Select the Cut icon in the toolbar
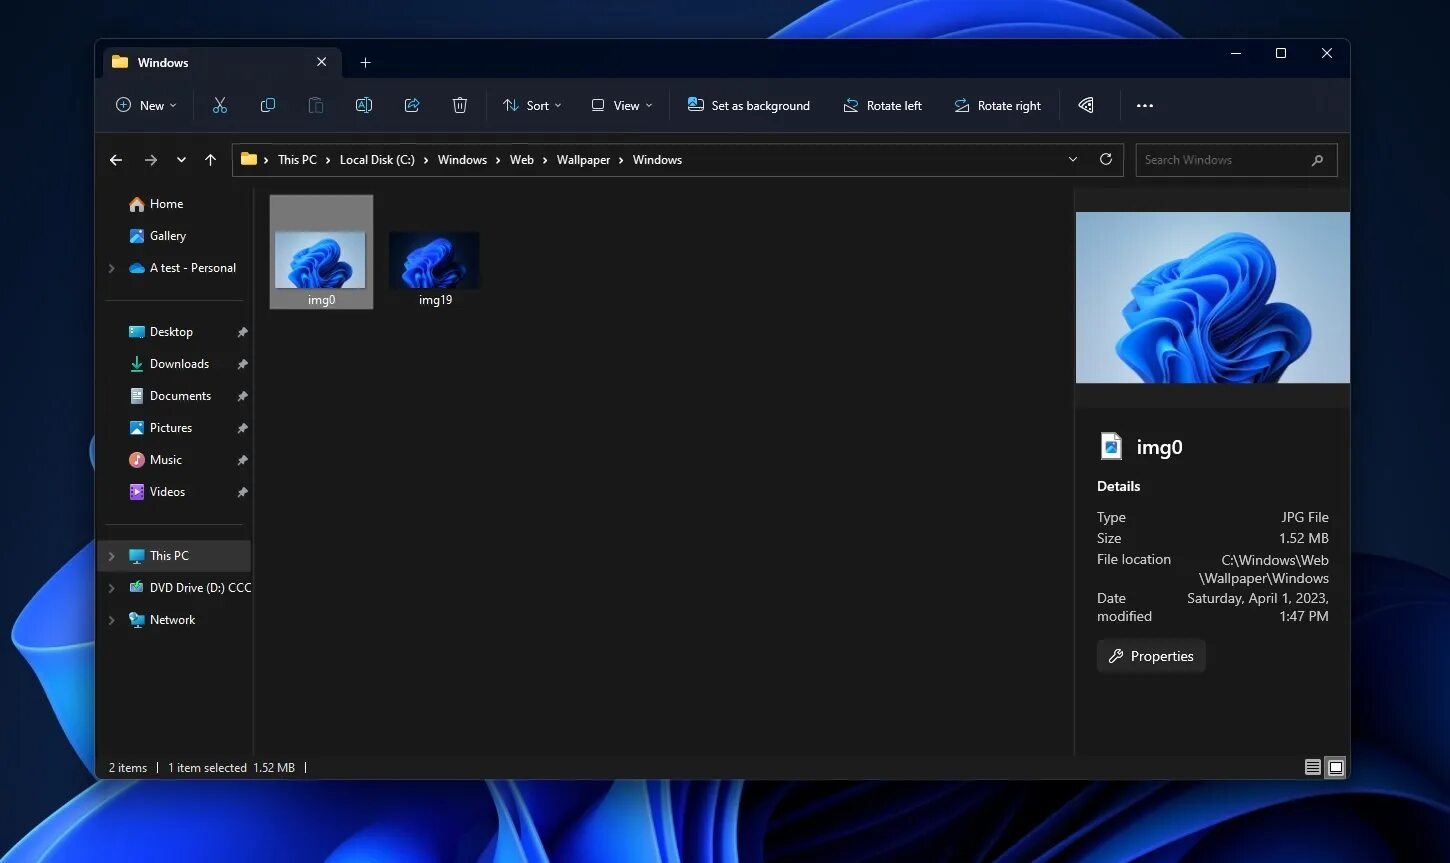 click(220, 105)
